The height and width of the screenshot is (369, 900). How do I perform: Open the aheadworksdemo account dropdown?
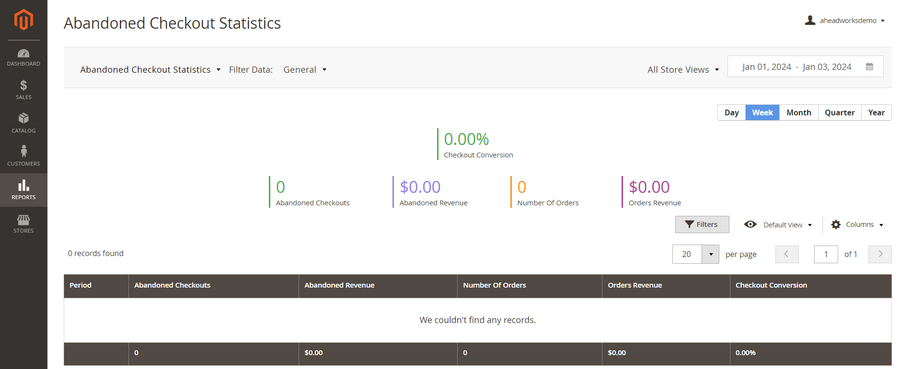point(844,20)
